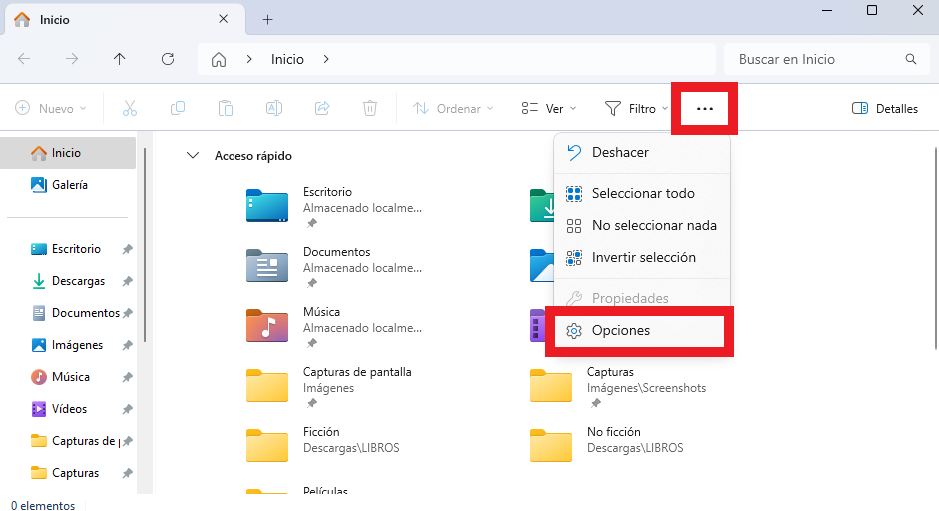Viewport: 939px width, 511px height.
Task: Expand chevron before Inicio in address bar
Action: coord(249,59)
